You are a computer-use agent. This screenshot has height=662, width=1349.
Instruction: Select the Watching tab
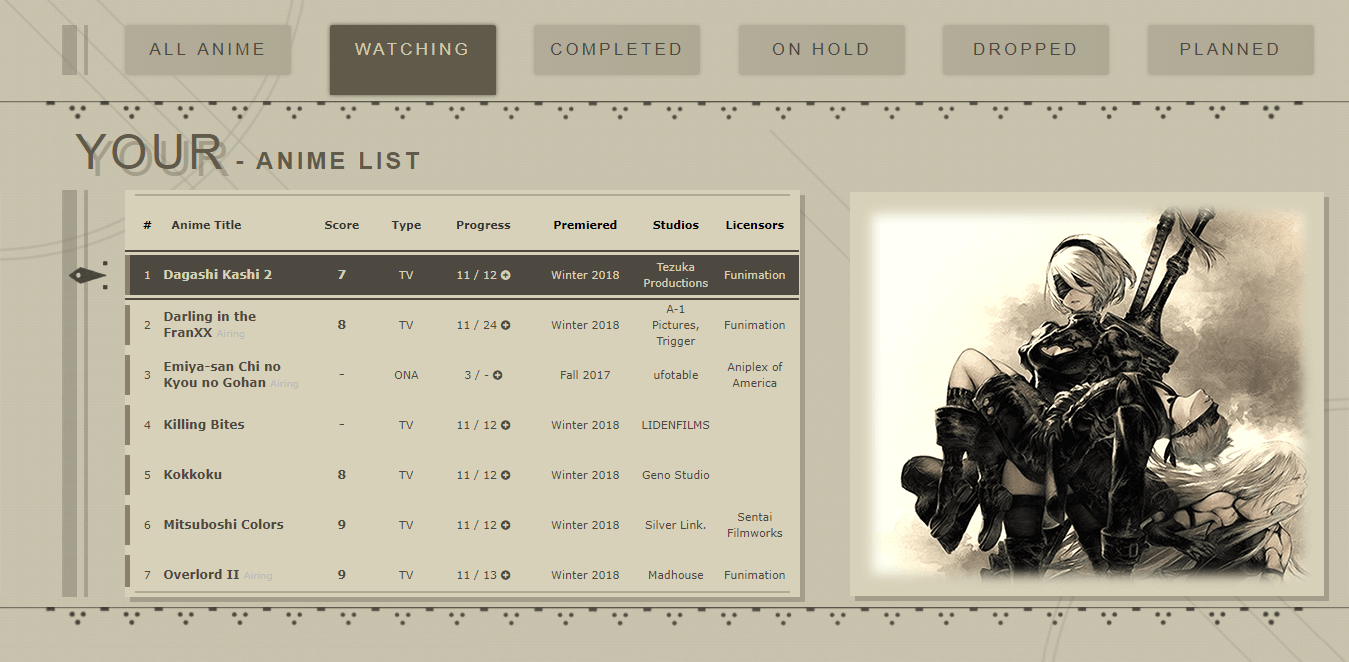412,59
